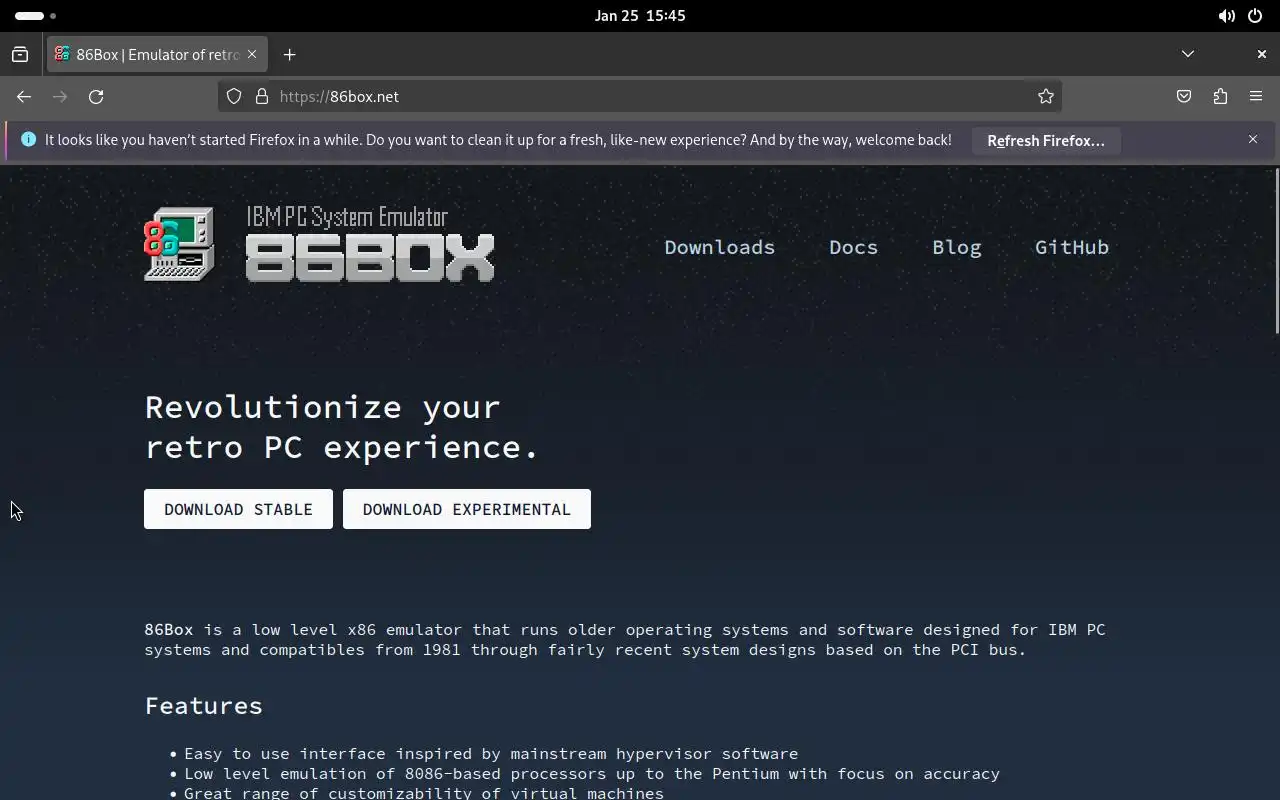Click the 86Box favicon in the tab
Viewport: 1280px width, 800px height.
[62, 55]
